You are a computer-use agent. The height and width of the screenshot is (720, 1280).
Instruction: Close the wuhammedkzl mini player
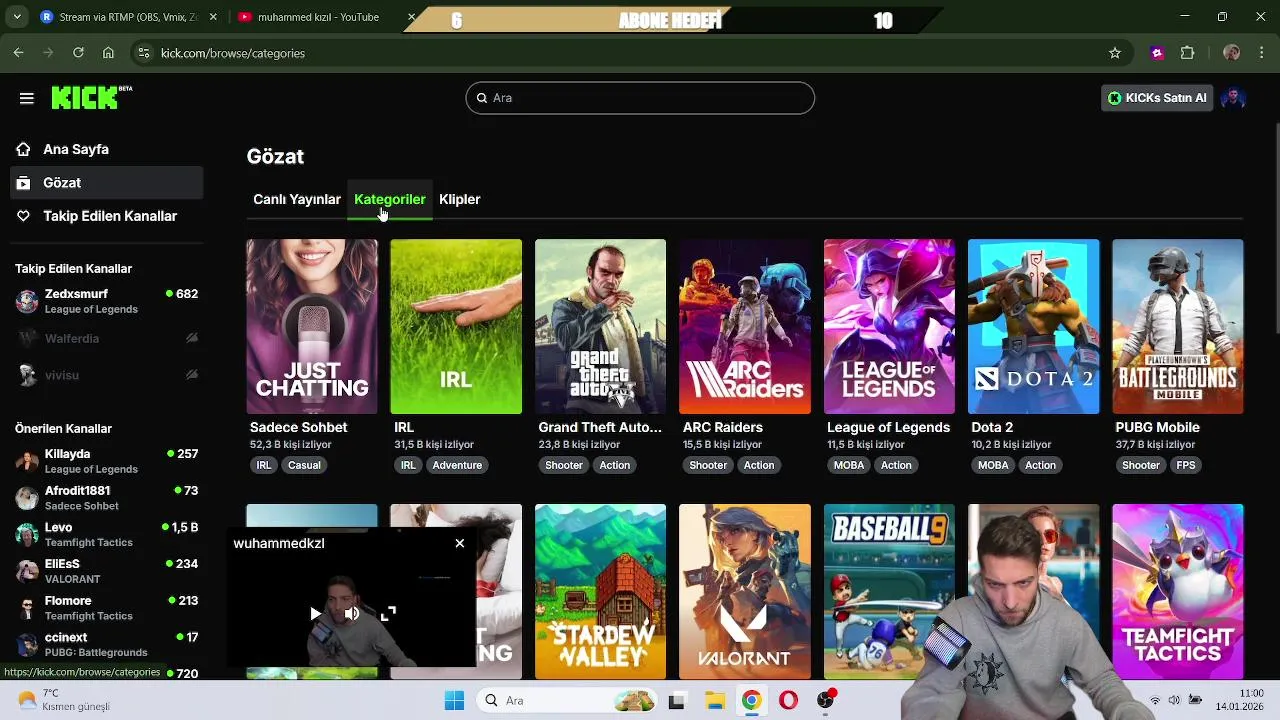[x=460, y=543]
